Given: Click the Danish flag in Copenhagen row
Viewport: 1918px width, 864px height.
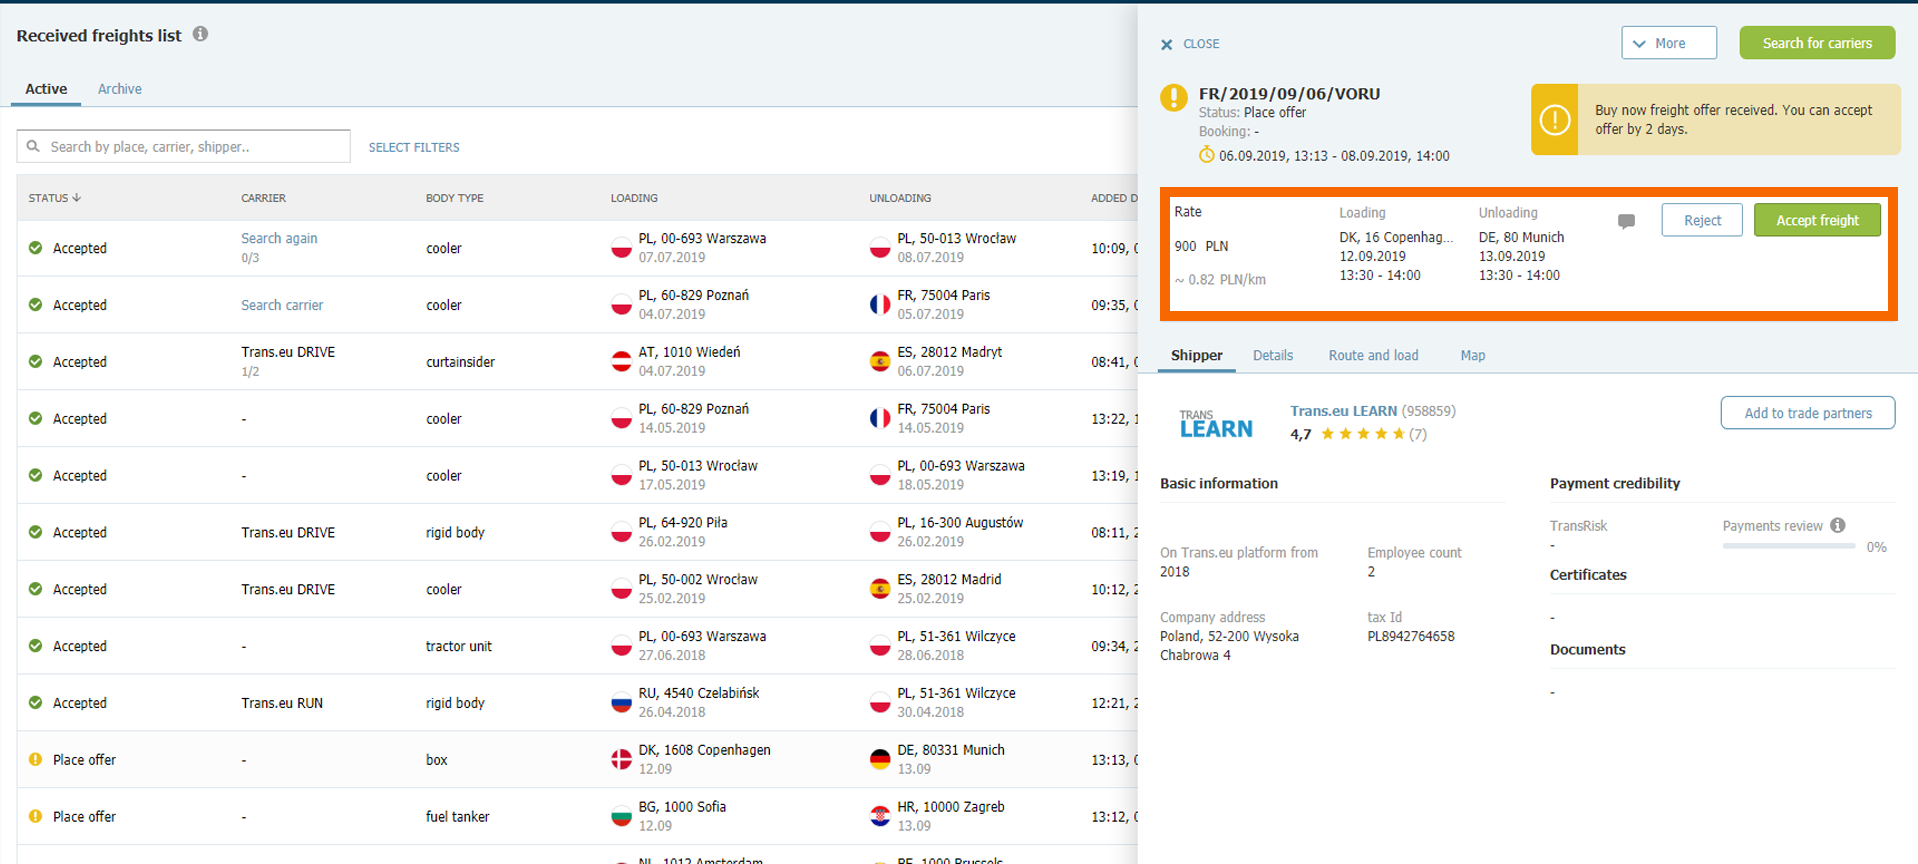Looking at the screenshot, I should click(621, 759).
